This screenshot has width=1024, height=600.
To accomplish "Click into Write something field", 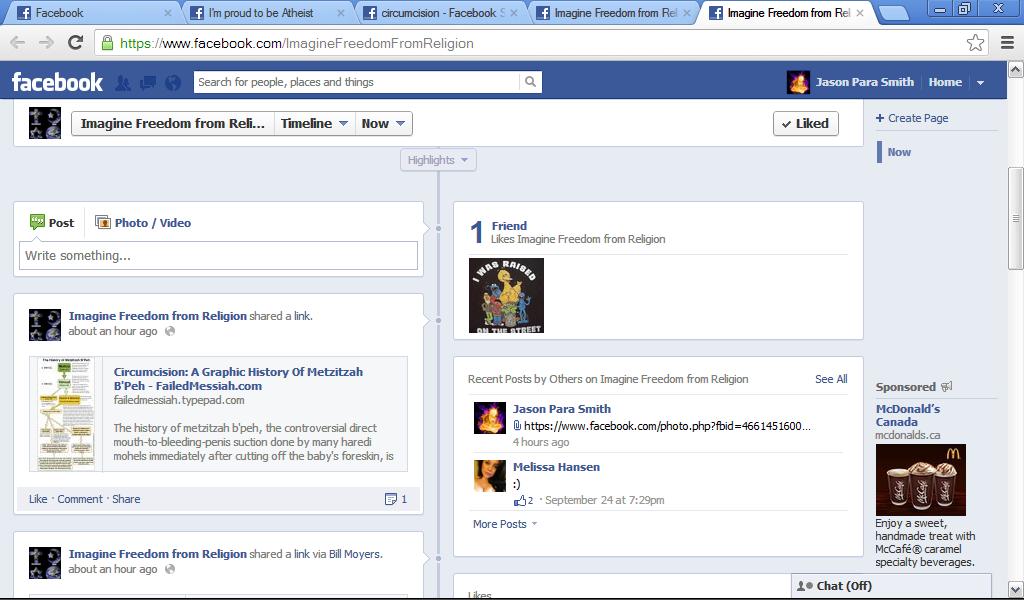I will pos(218,256).
